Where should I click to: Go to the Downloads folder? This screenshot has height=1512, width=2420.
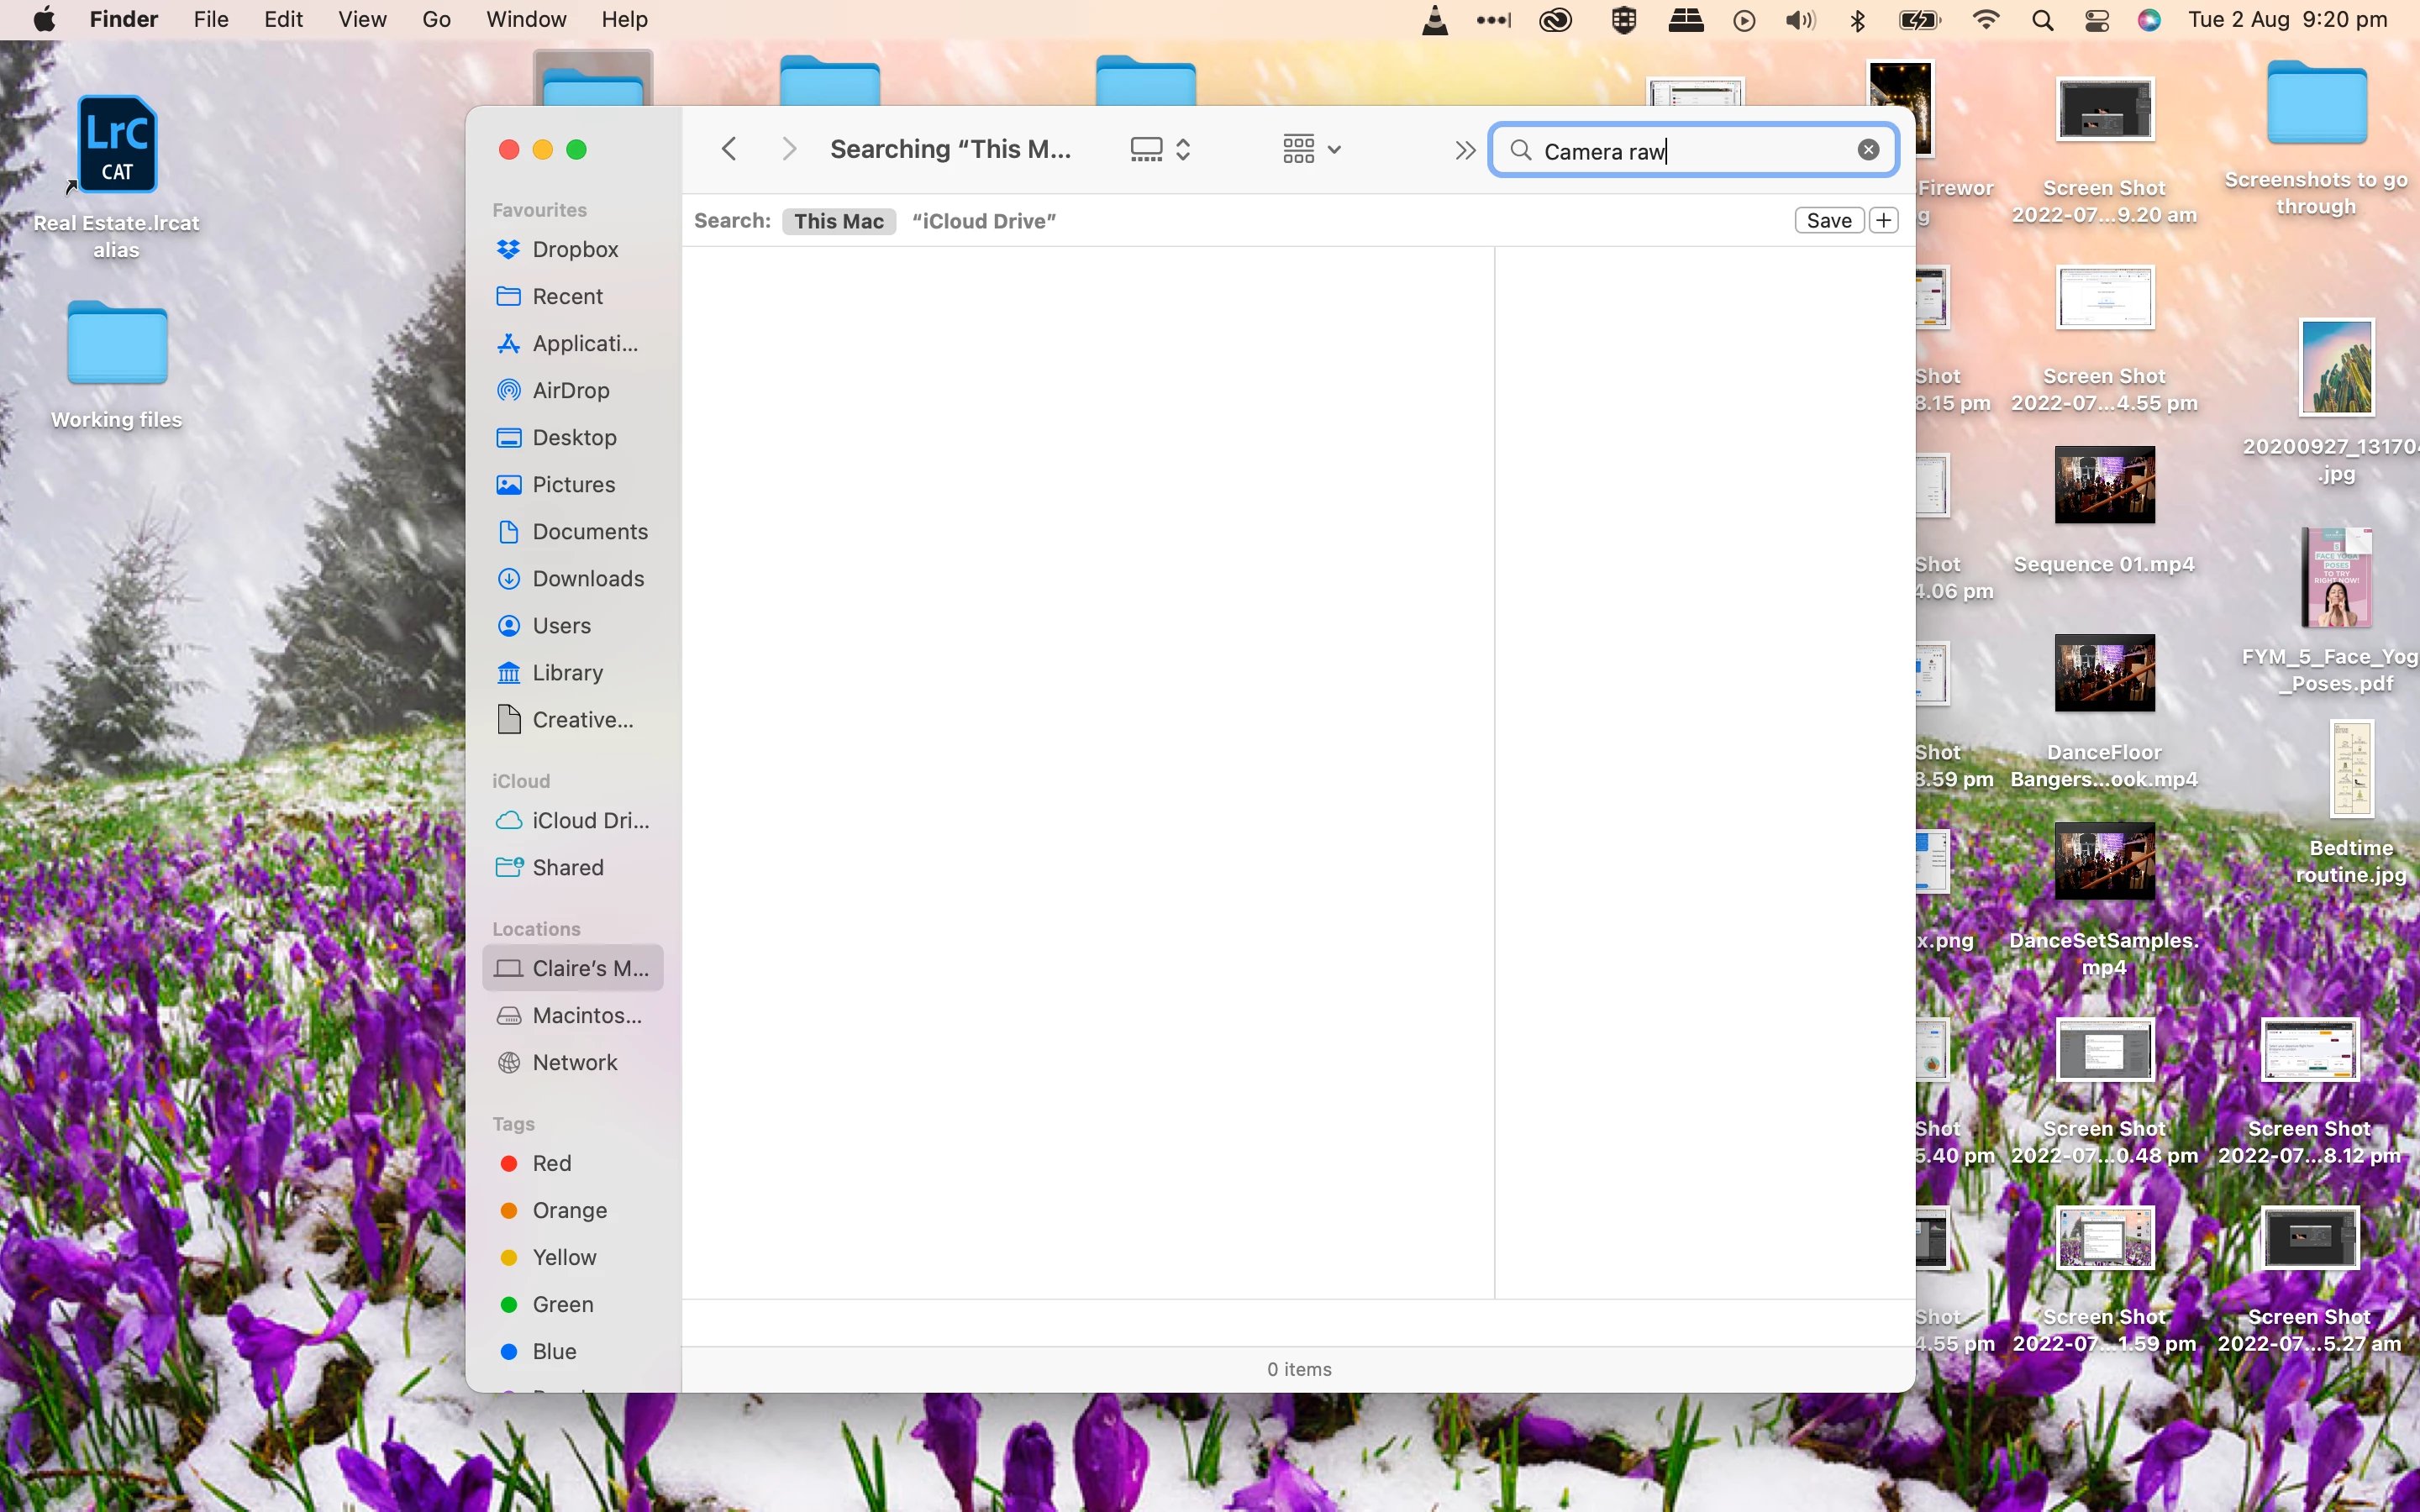point(587,579)
